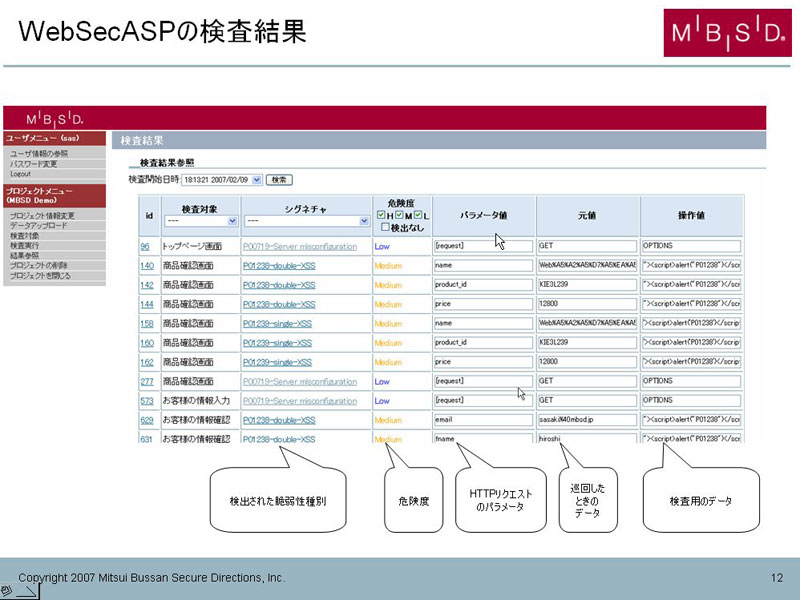Click the [request] parameter field in row 96
Viewport: 800px width, 600px height.
coord(483,246)
